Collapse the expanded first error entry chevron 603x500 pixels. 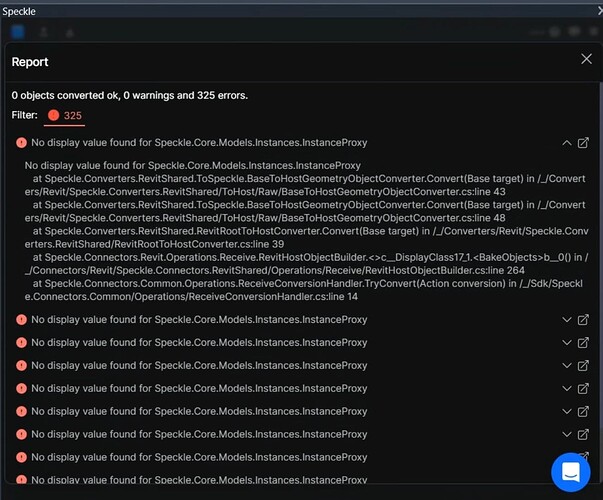pyautogui.click(x=566, y=143)
